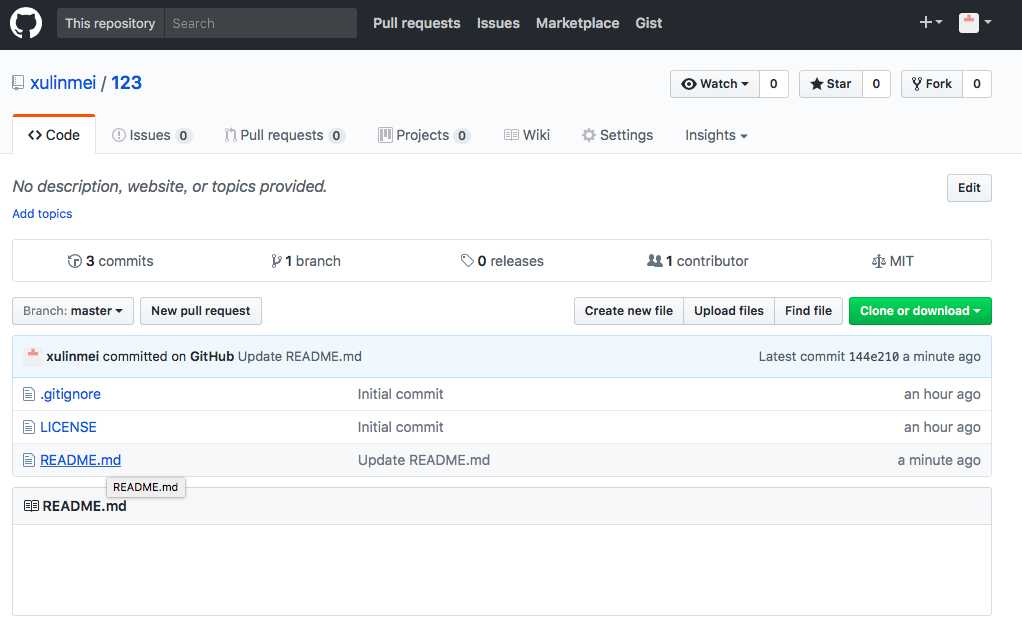Image resolution: width=1022 pixels, height=642 pixels.
Task: Open Pull requests in top navigation
Action: [x=416, y=23]
